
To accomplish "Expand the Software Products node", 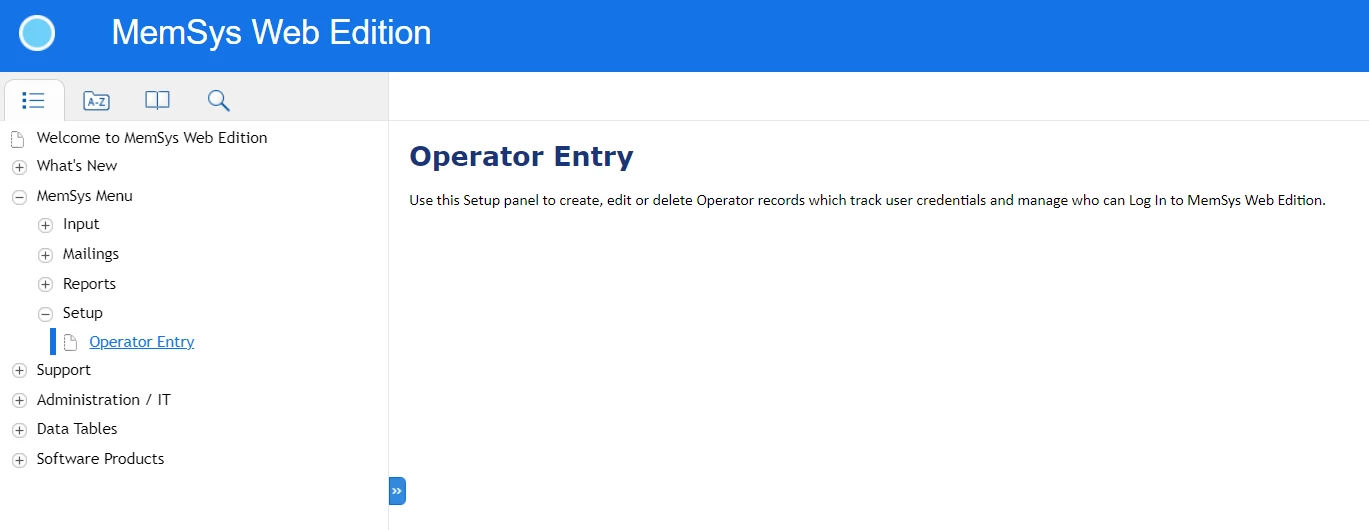I will click(x=19, y=460).
